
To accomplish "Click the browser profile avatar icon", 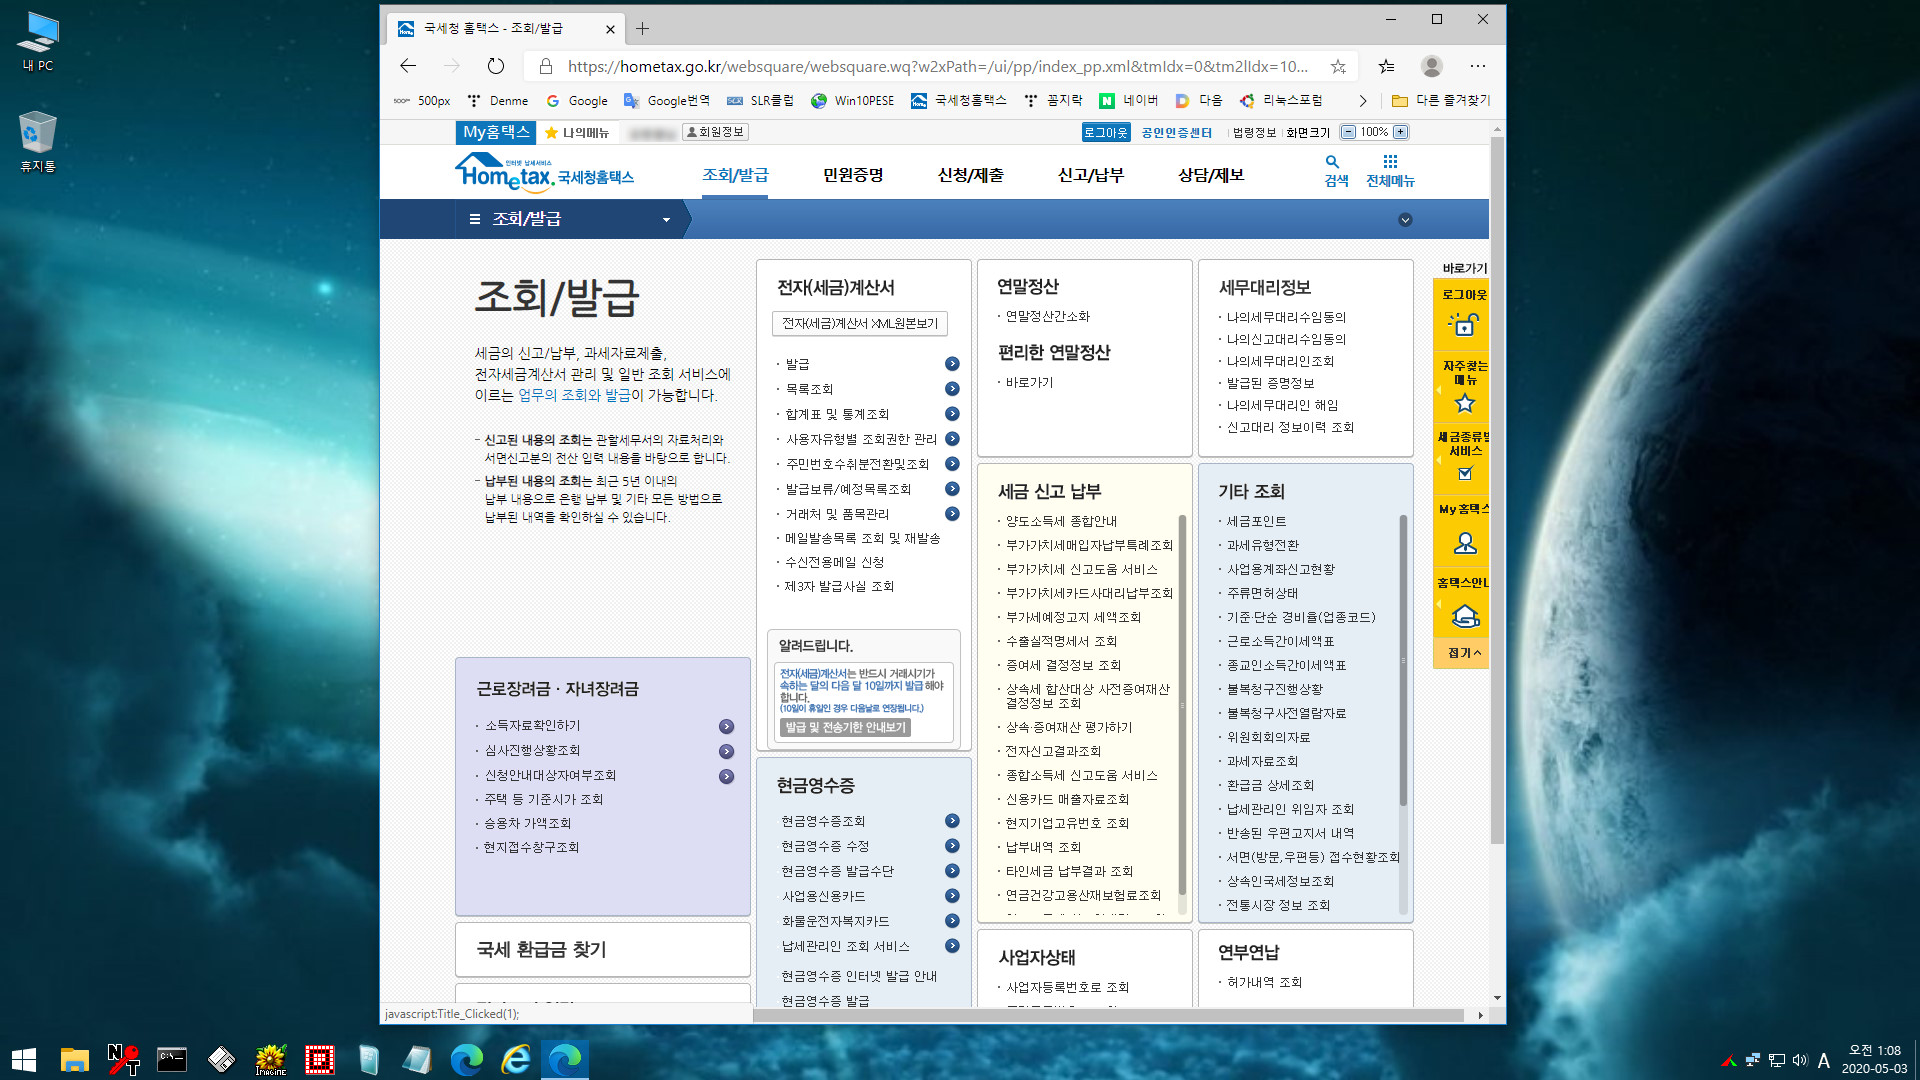I will point(1432,66).
